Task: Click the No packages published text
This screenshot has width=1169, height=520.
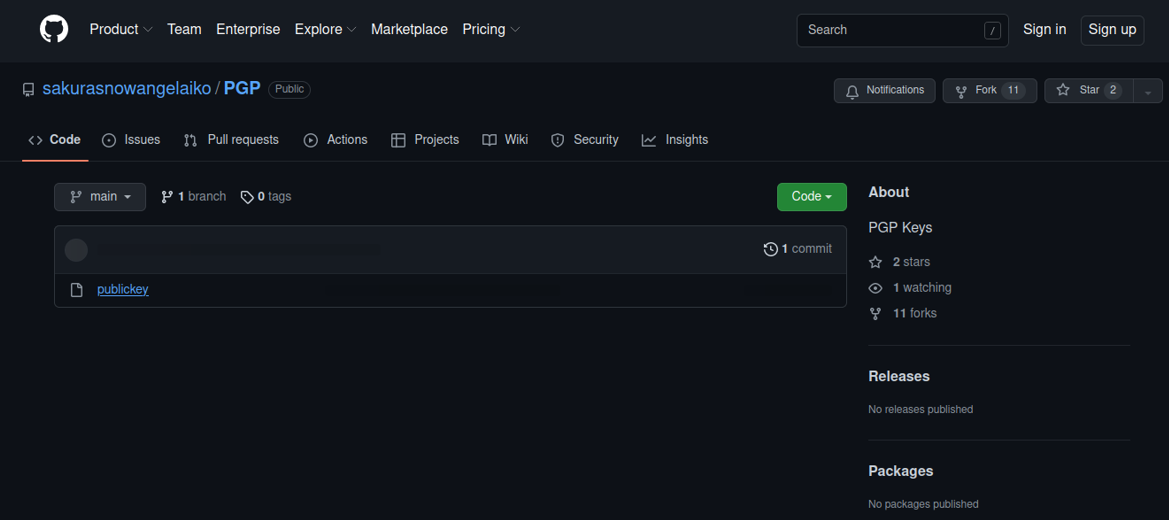Action: pyautogui.click(x=924, y=504)
